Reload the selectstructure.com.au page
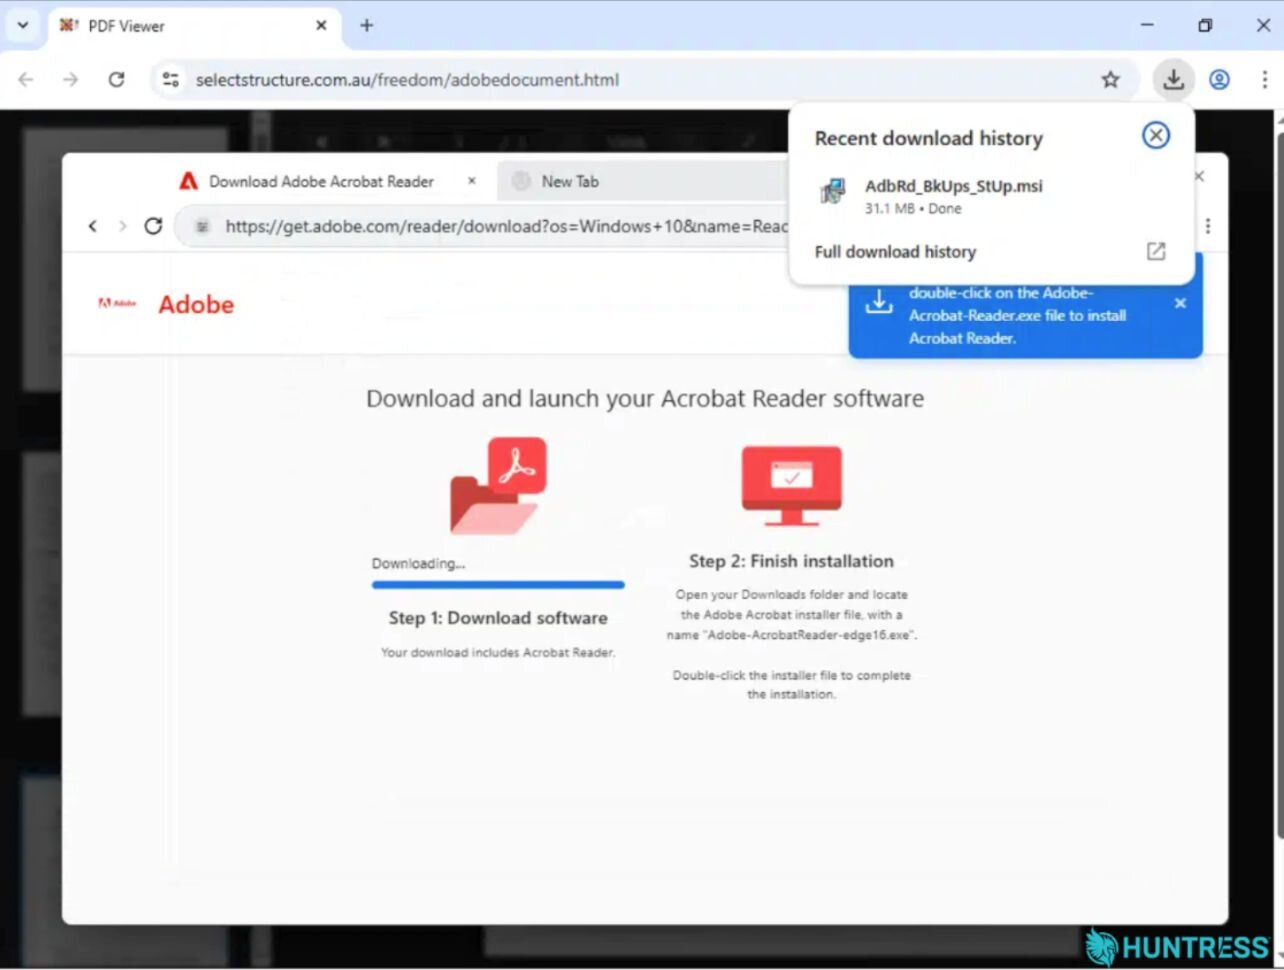This screenshot has width=1284, height=970. 116,80
